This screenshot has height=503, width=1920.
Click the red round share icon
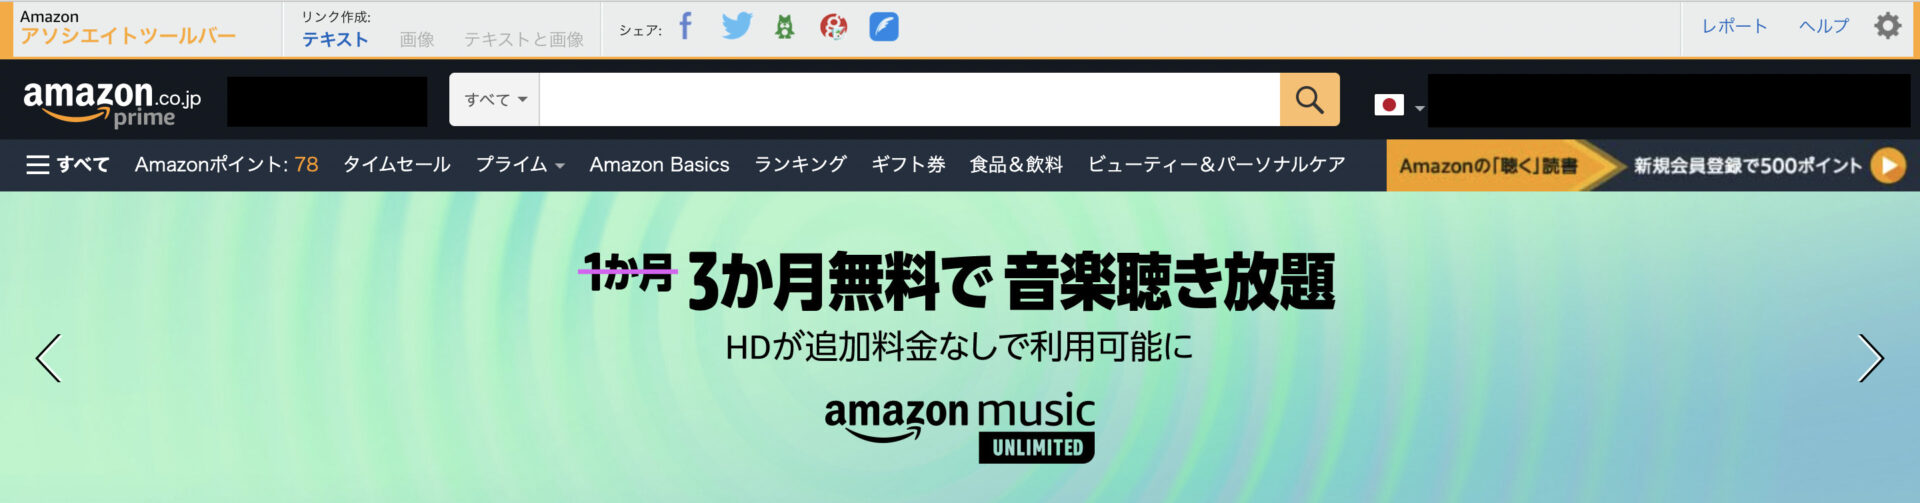pos(833,27)
